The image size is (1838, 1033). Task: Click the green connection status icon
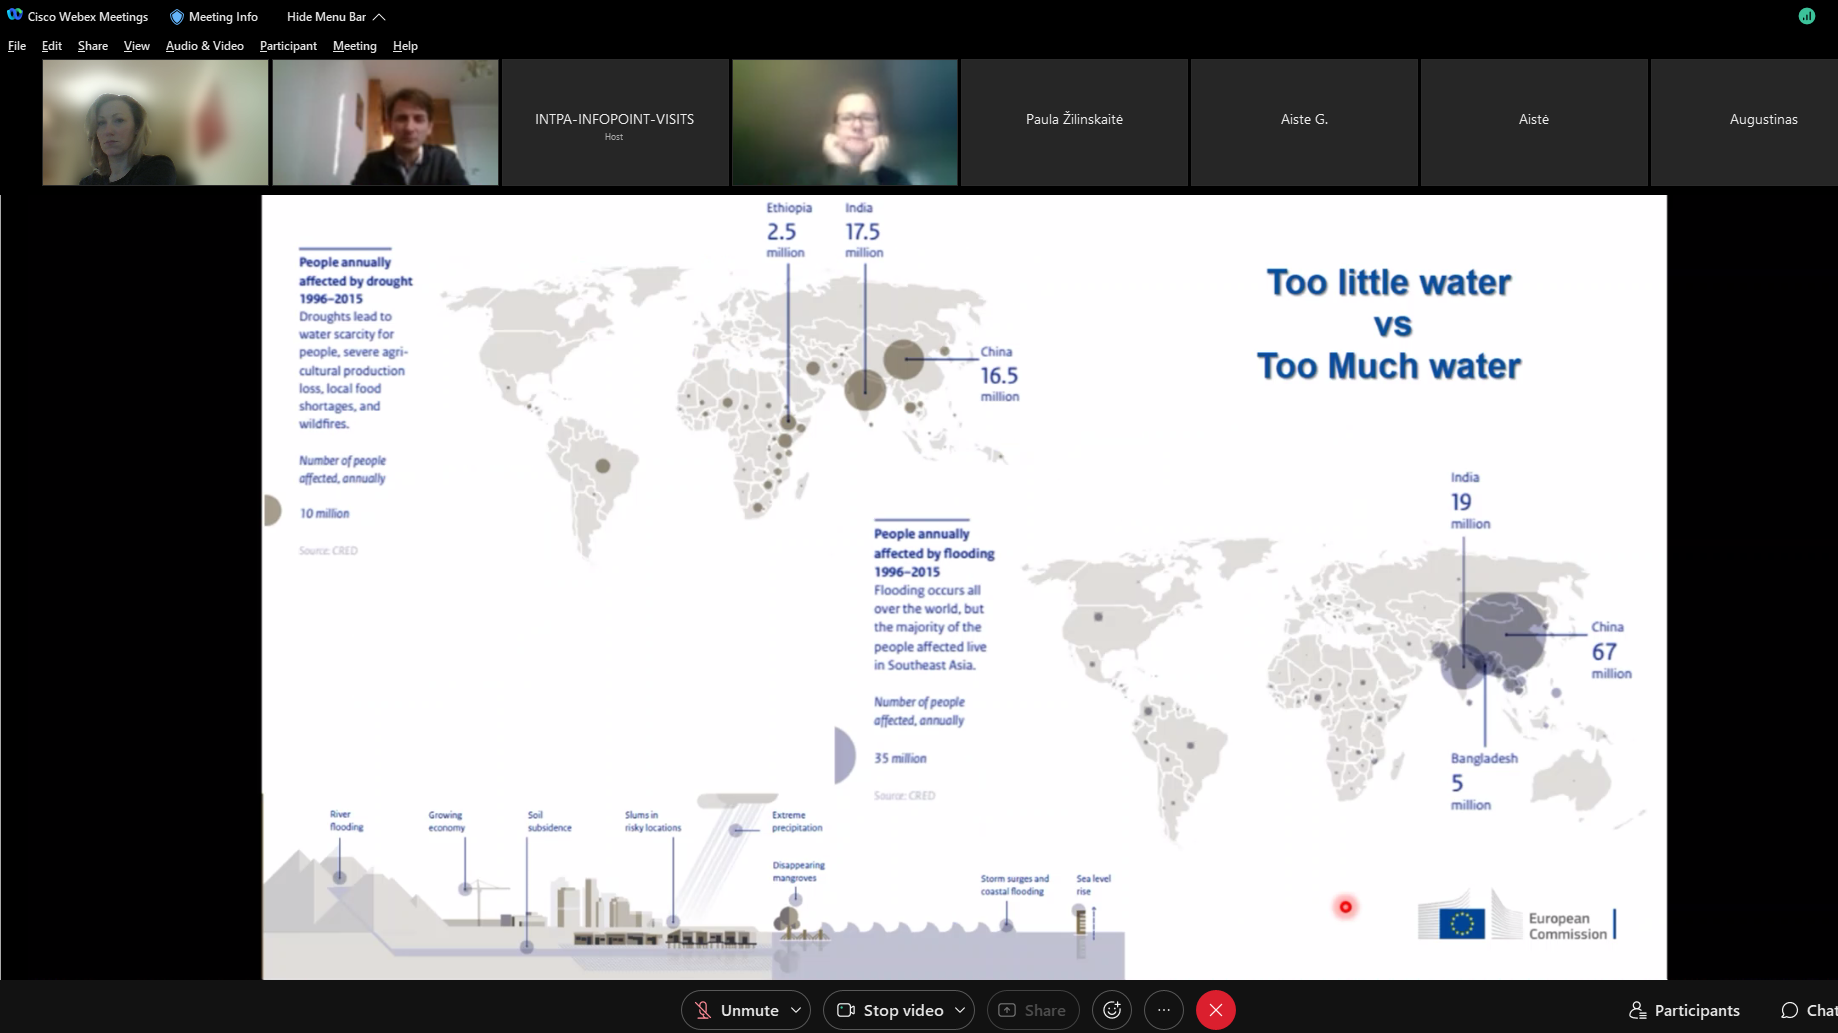tap(1807, 16)
